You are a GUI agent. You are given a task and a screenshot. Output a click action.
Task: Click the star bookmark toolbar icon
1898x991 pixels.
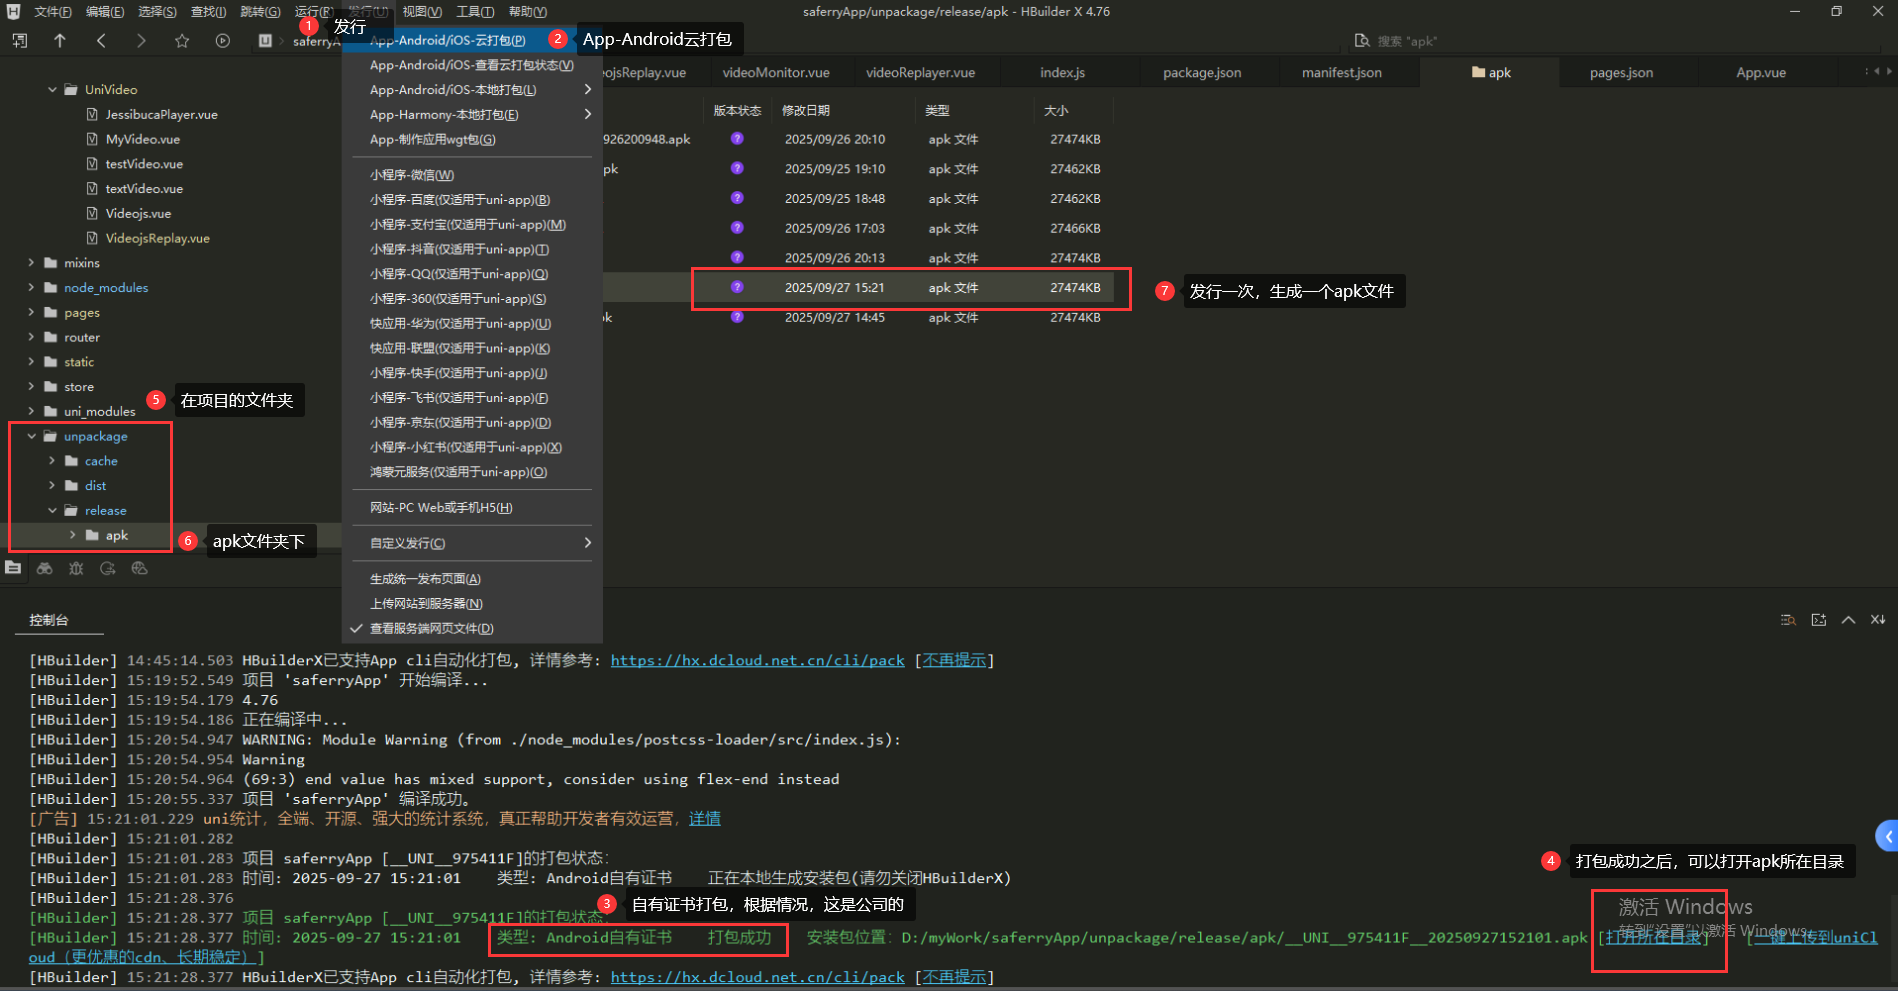click(x=182, y=41)
